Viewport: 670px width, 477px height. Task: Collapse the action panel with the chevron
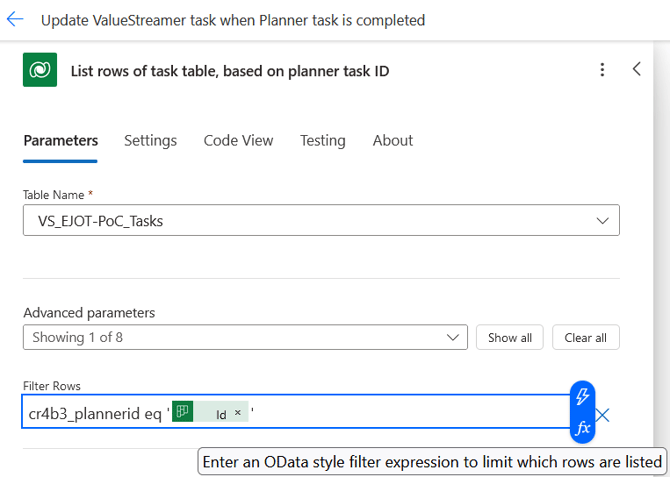tap(637, 69)
